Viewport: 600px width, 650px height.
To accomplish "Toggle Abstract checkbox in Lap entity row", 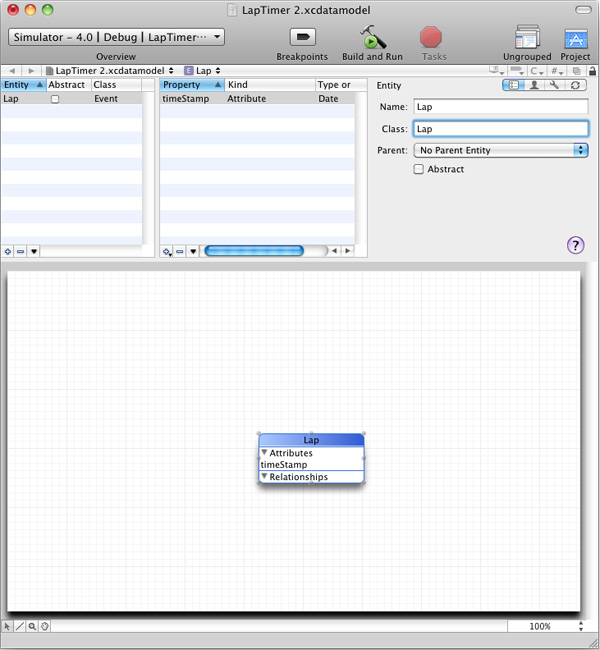I will pyautogui.click(x=55, y=99).
